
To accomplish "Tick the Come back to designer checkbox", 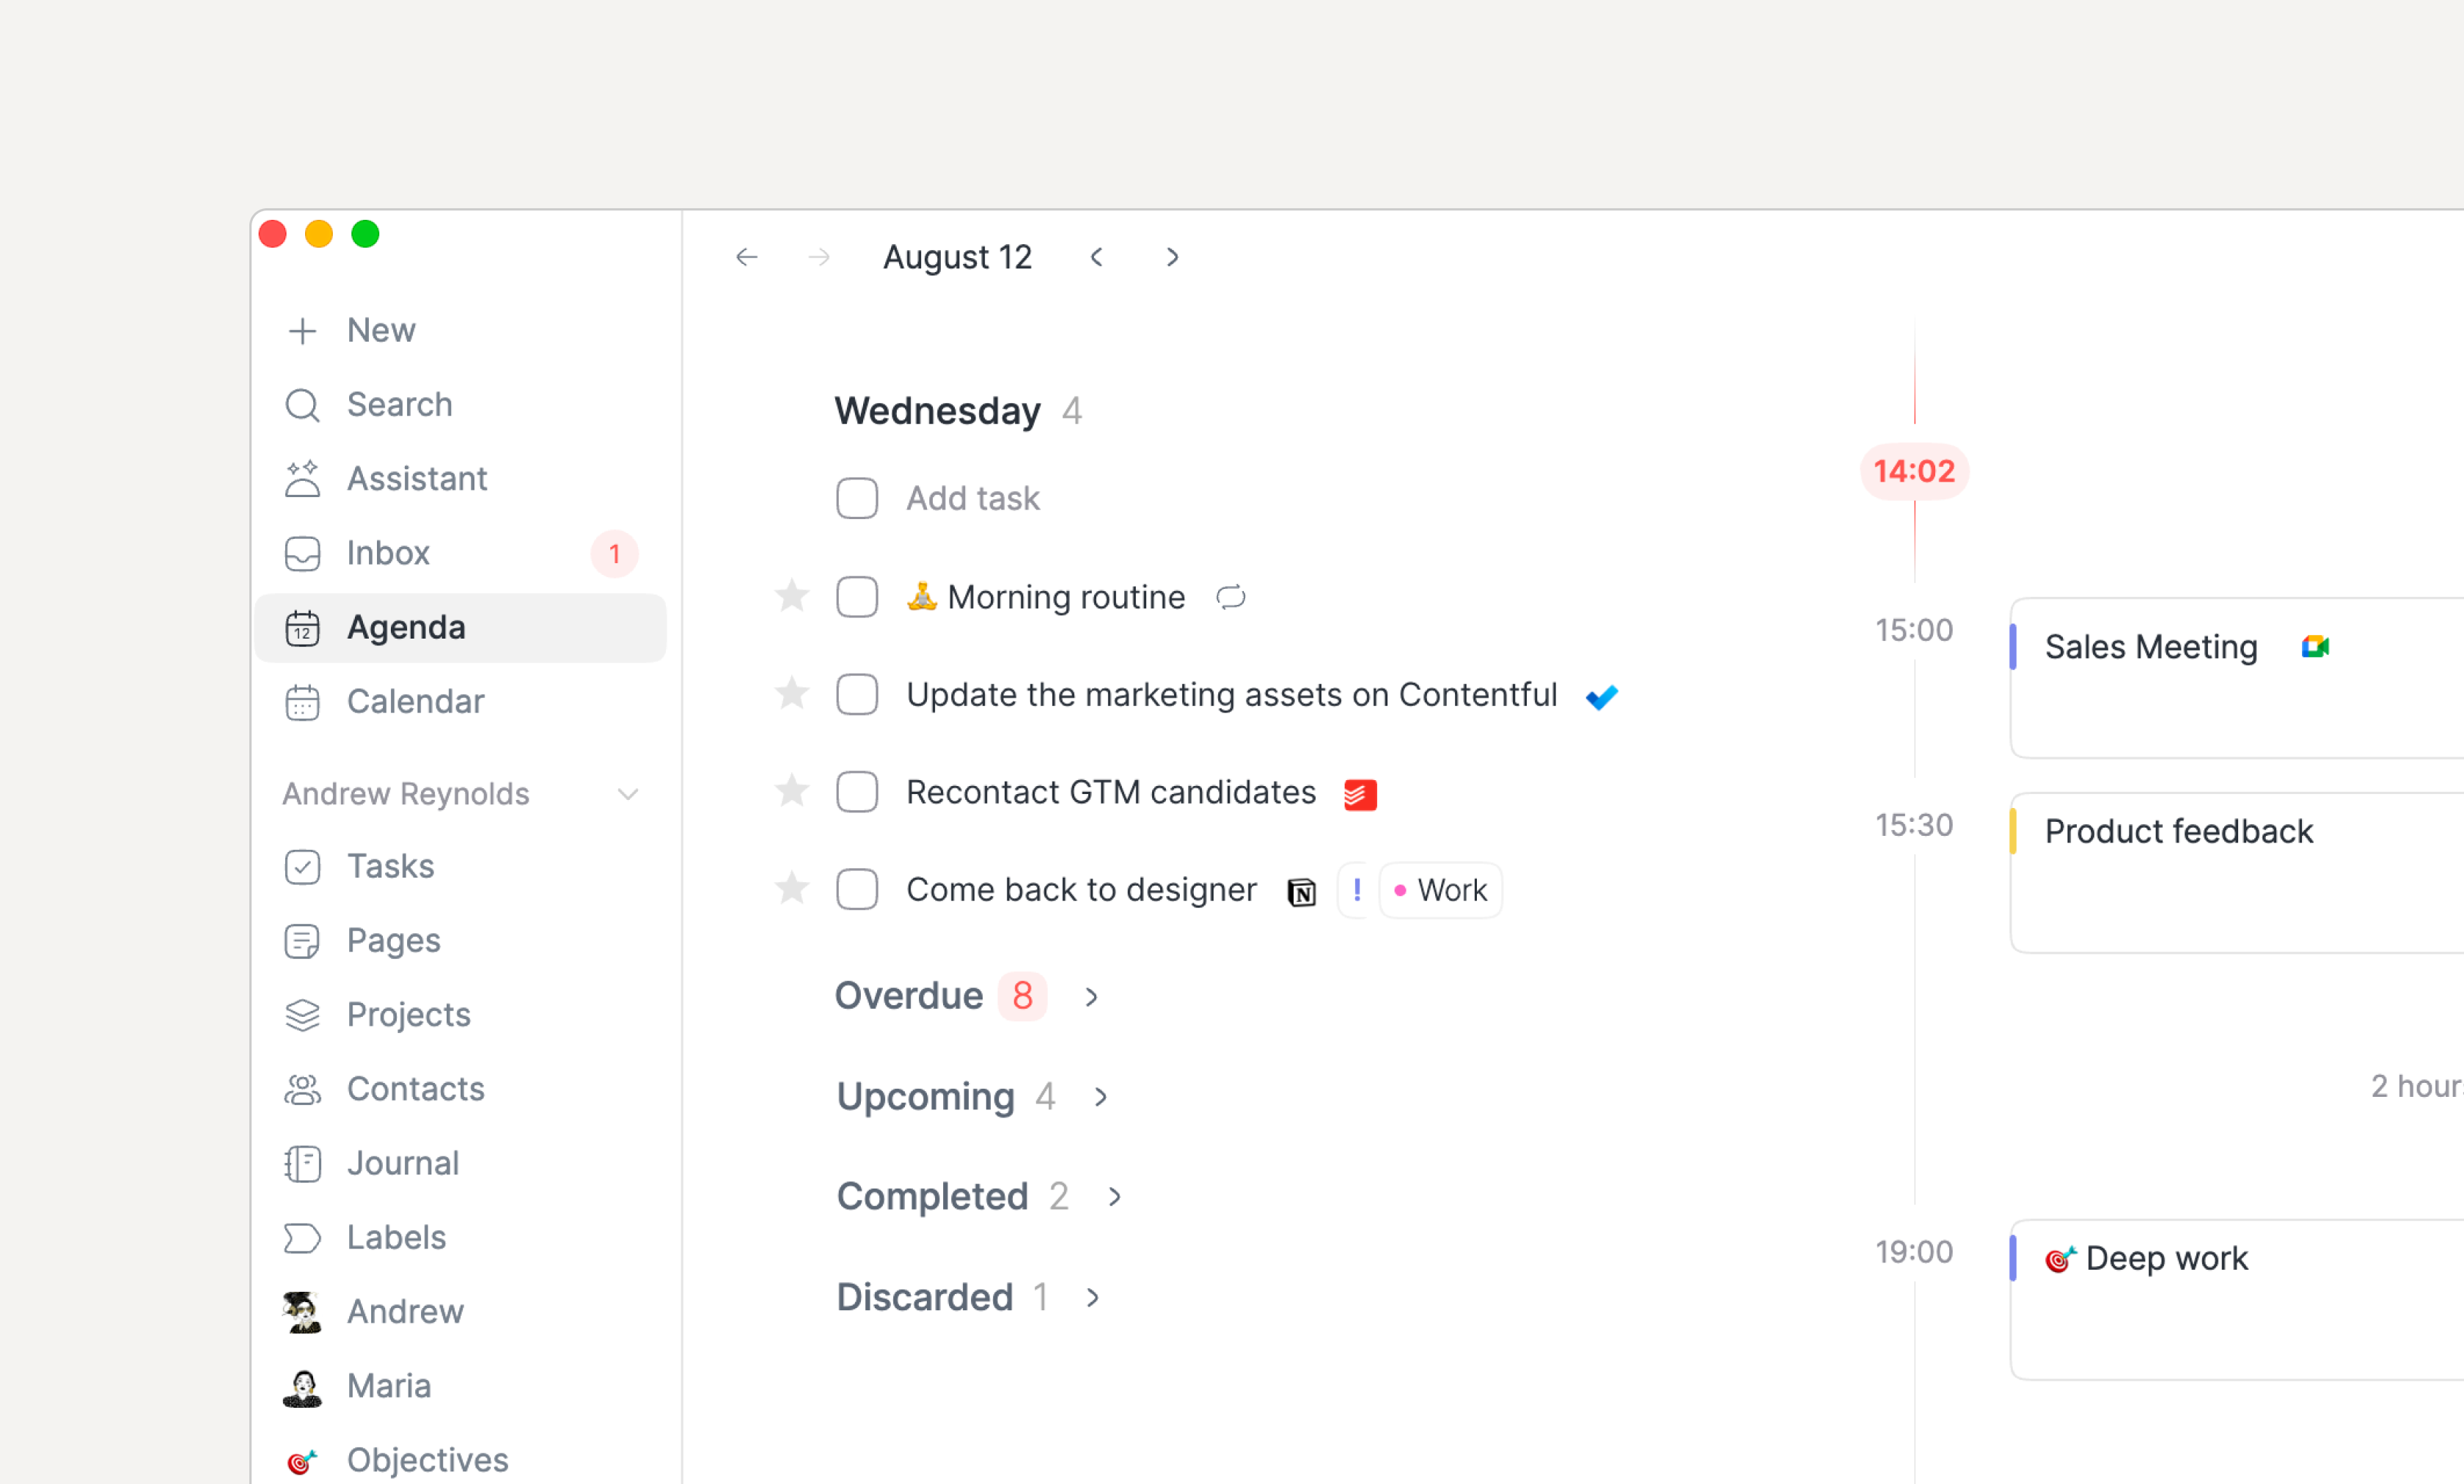I will [857, 889].
